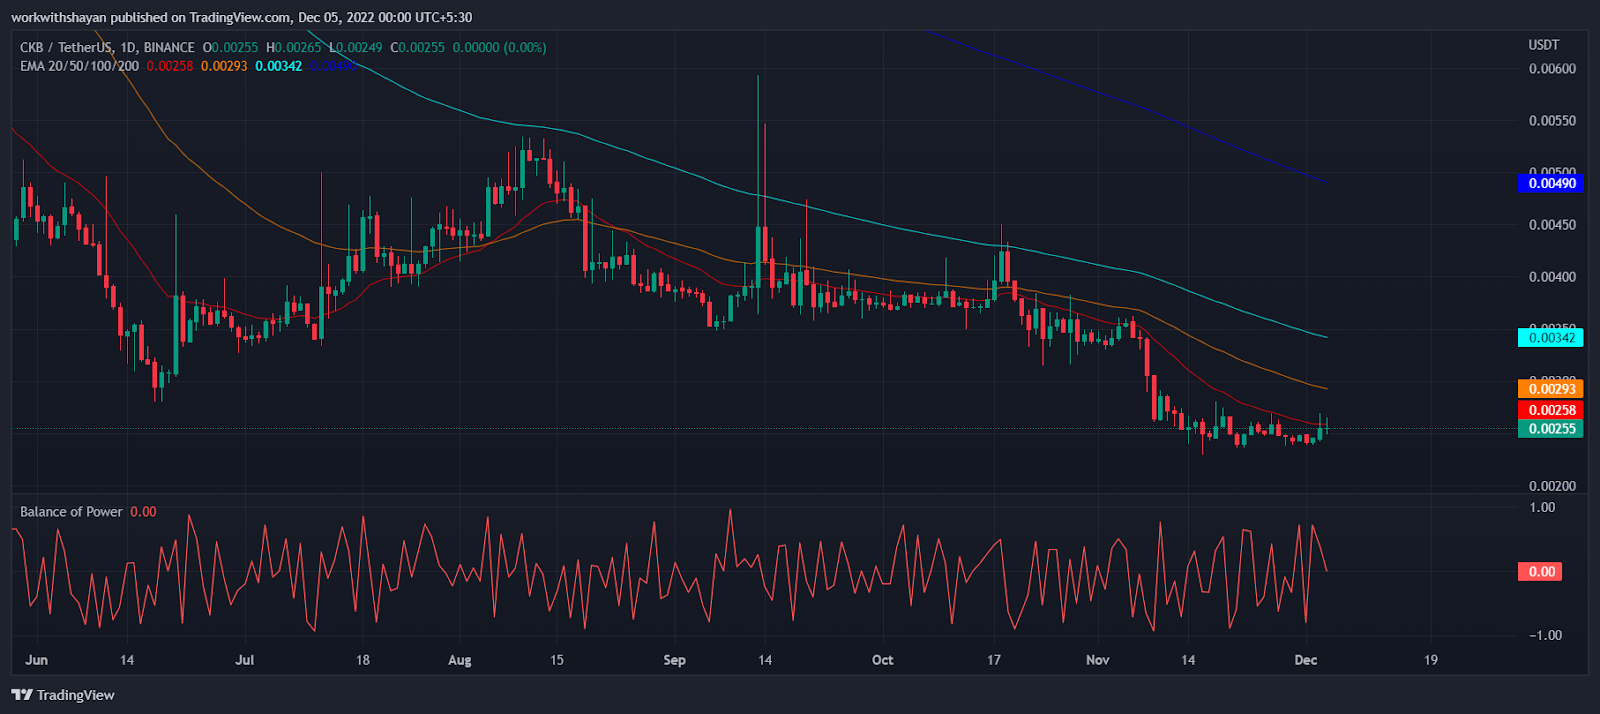This screenshot has height=714, width=1600.
Task: Click the 0.00200 price axis label
Action: [1552, 486]
